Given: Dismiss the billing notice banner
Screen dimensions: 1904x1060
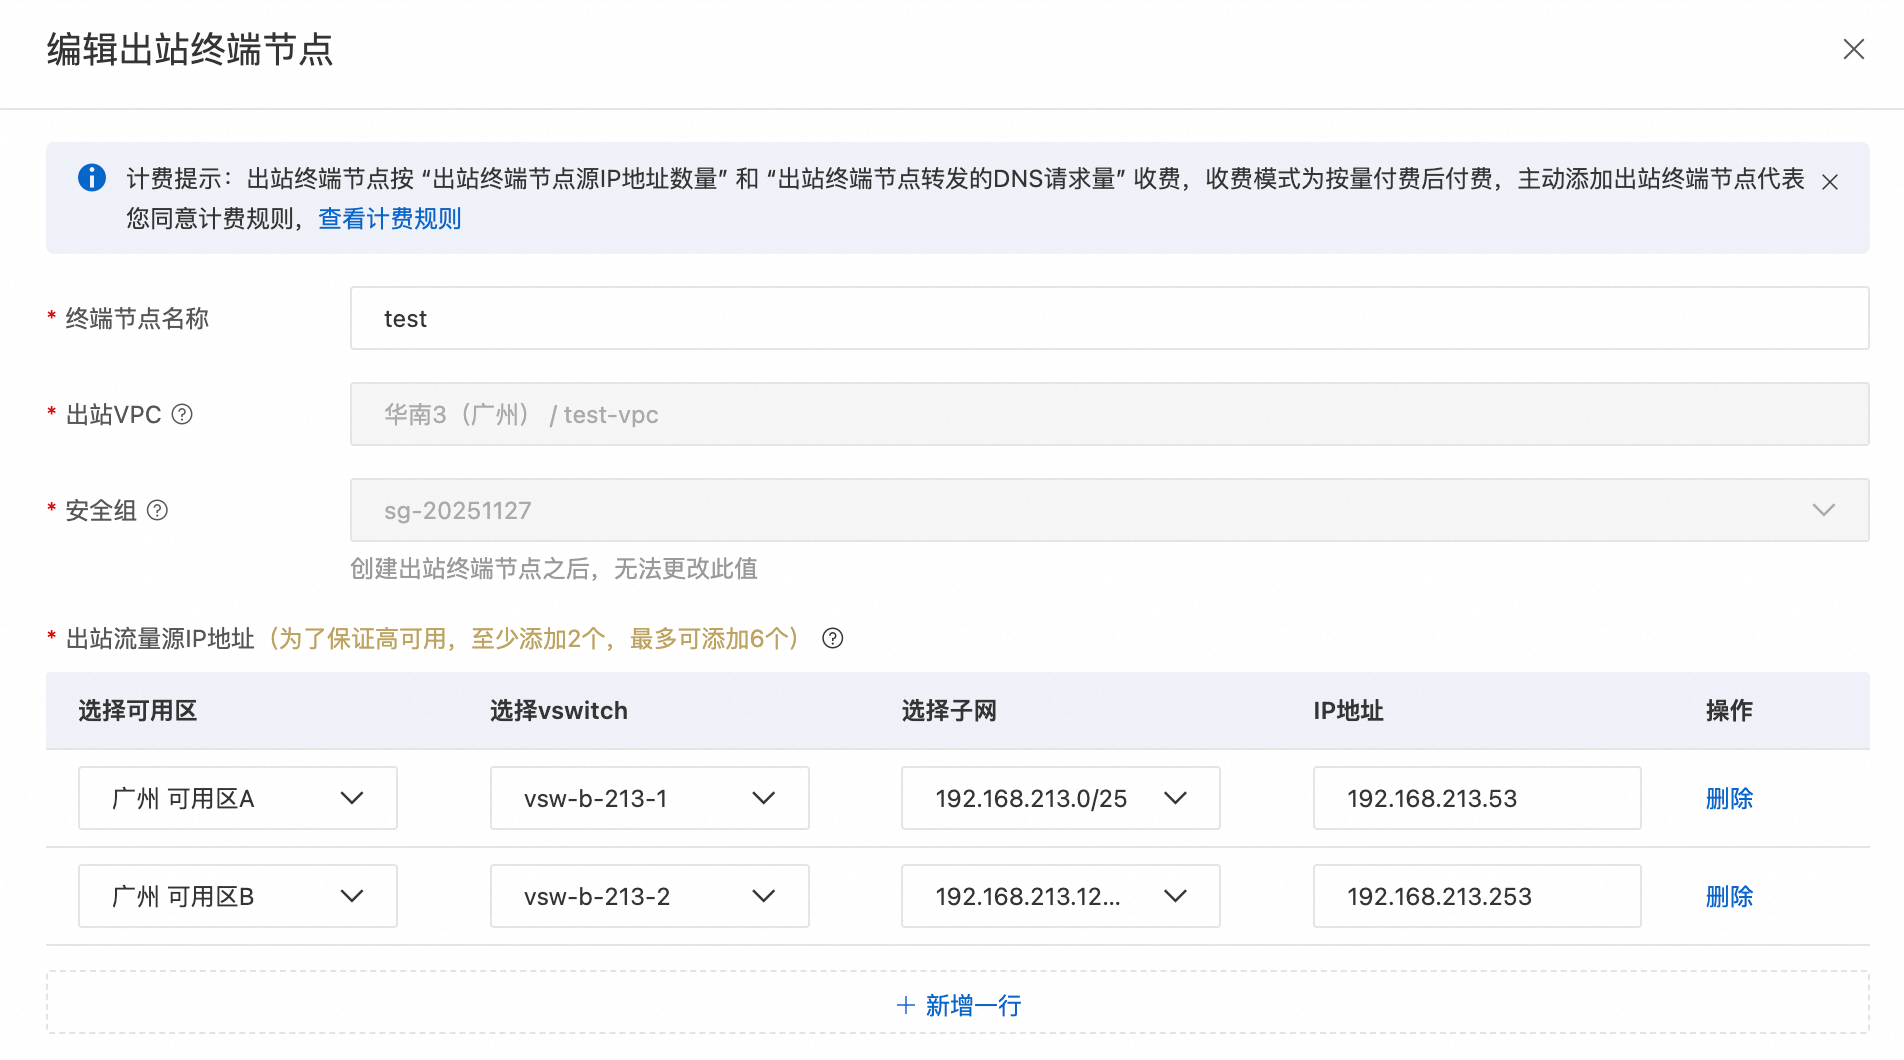Looking at the screenshot, I should pyautogui.click(x=1830, y=182).
